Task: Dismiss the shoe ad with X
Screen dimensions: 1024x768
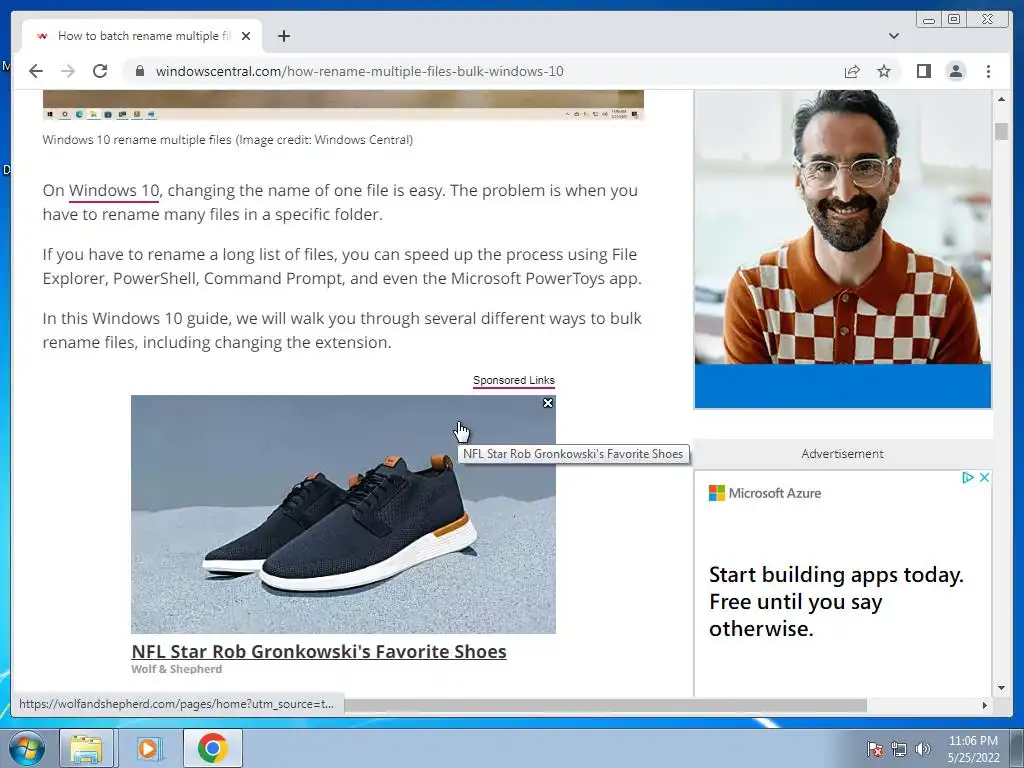Action: pyautogui.click(x=548, y=403)
